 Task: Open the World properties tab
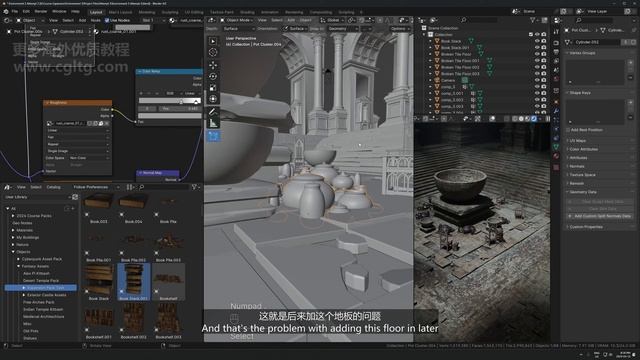[556, 79]
